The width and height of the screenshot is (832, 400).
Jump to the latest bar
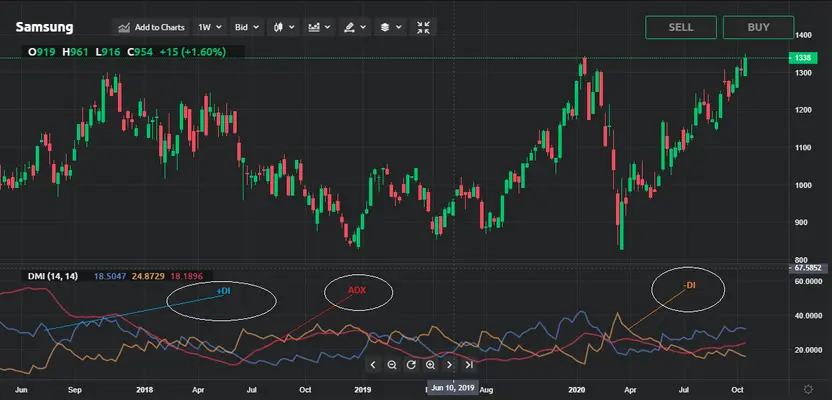pos(469,365)
